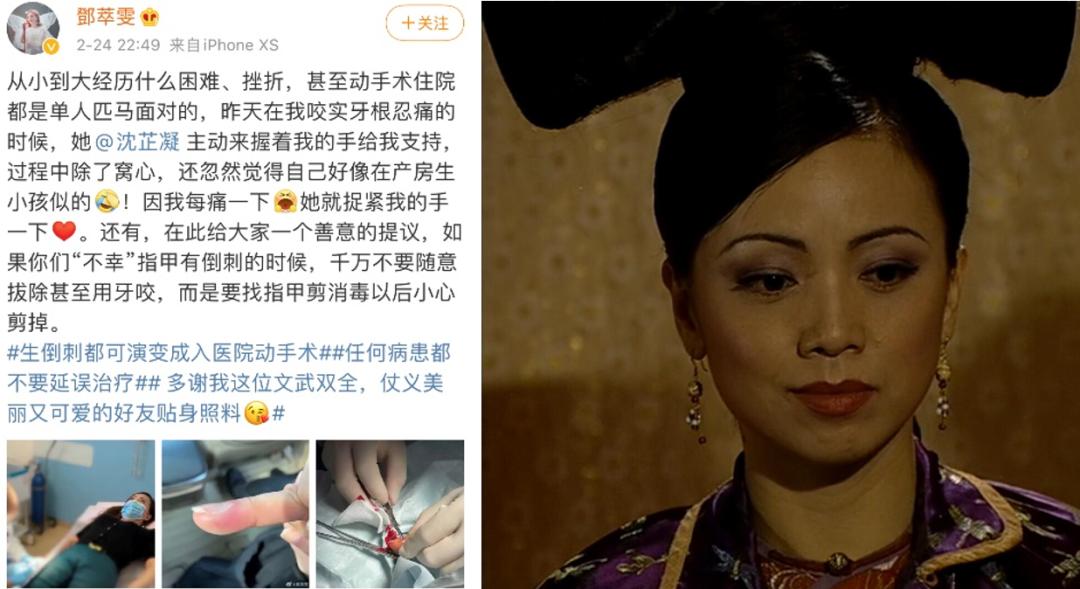The width and height of the screenshot is (1080, 589).
Task: Click the 2-24 22:49 post timestamp
Action: point(118,45)
